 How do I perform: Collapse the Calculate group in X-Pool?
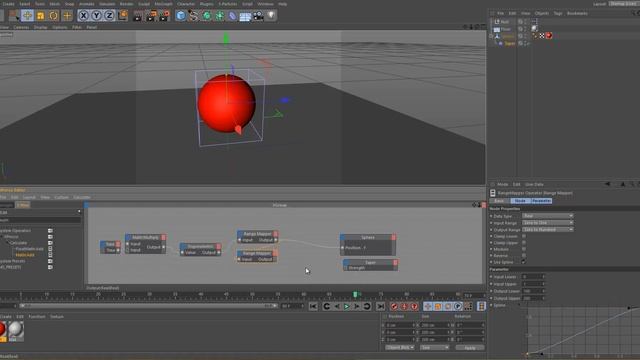7,242
